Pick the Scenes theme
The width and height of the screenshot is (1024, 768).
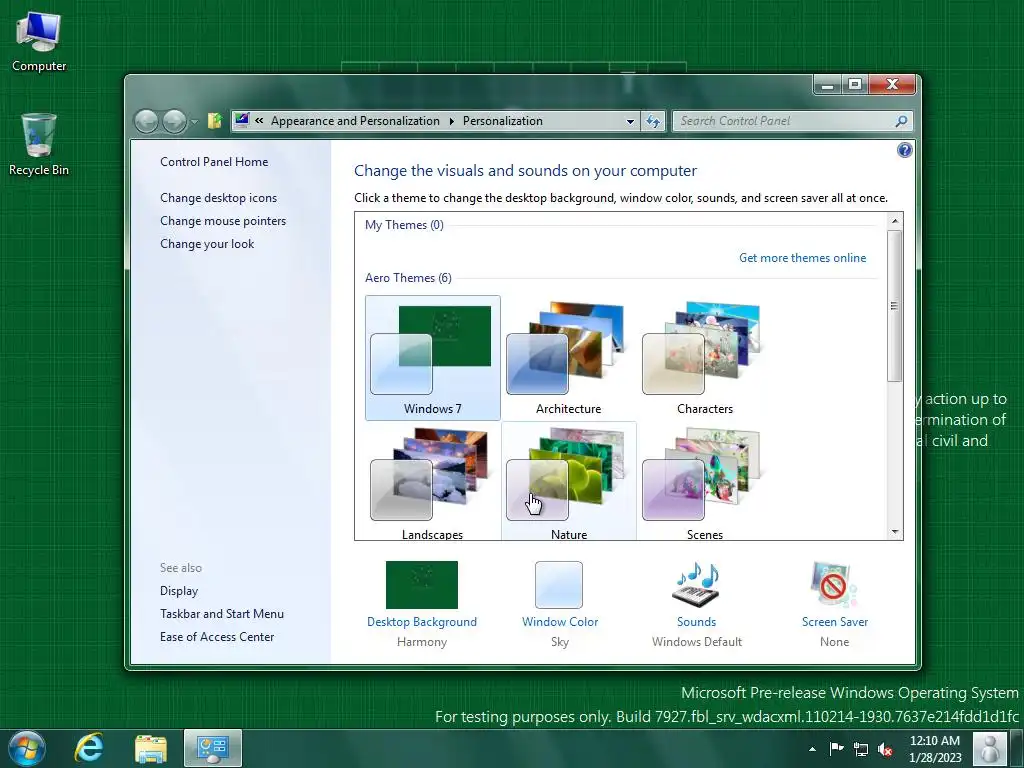[x=705, y=481]
